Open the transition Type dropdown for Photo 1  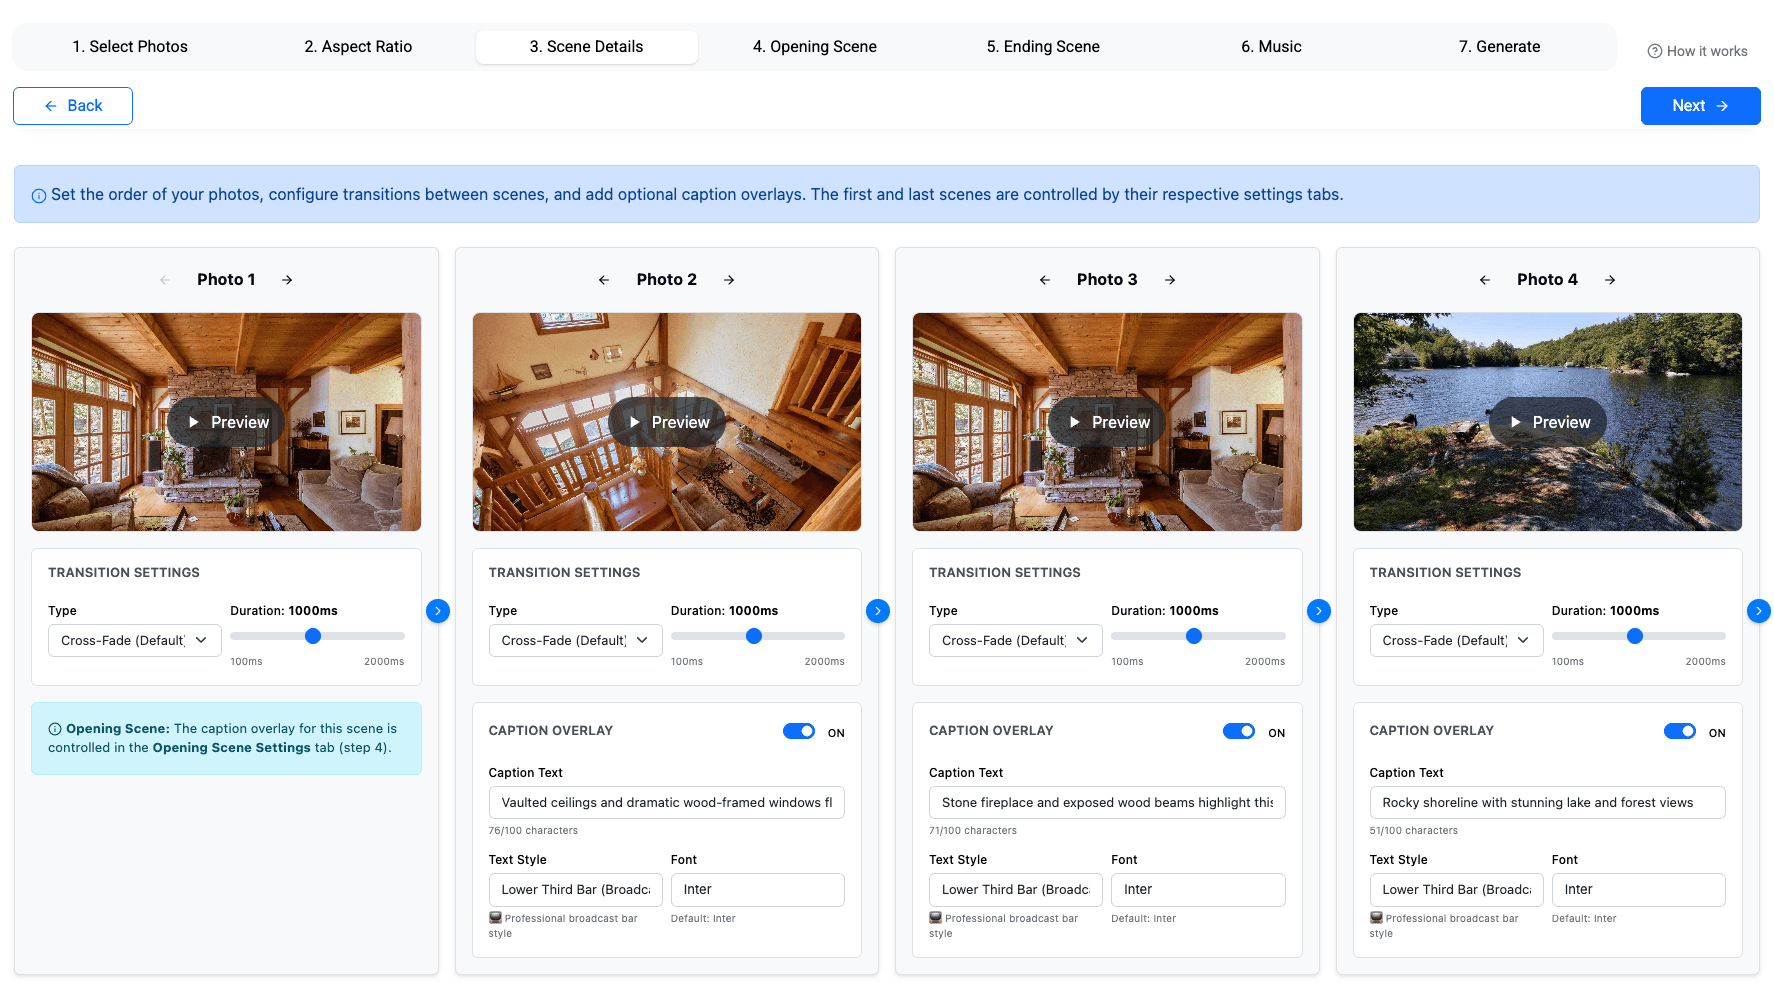[x=134, y=640]
